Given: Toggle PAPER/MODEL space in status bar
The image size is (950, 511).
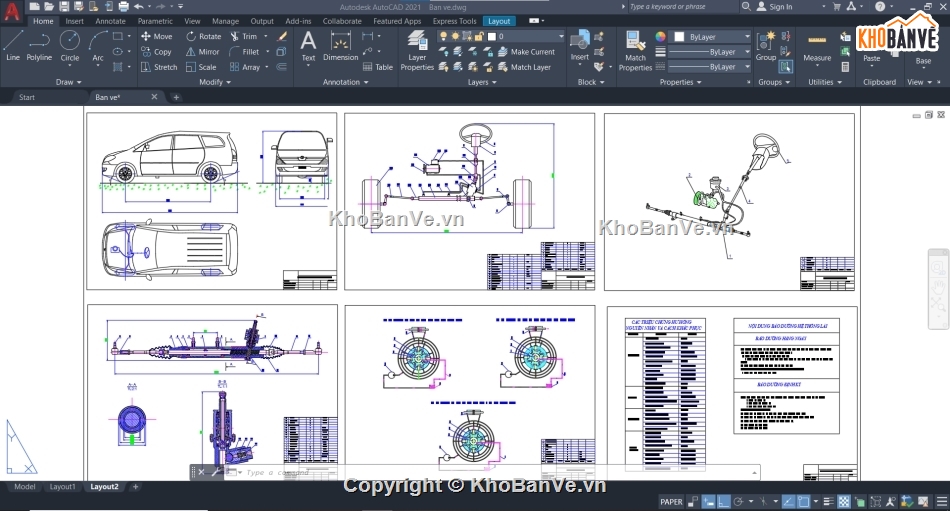Looking at the screenshot, I should point(671,502).
